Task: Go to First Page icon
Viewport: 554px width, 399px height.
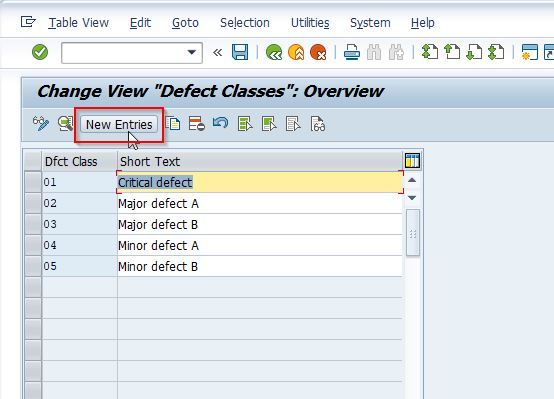Action: coord(430,52)
